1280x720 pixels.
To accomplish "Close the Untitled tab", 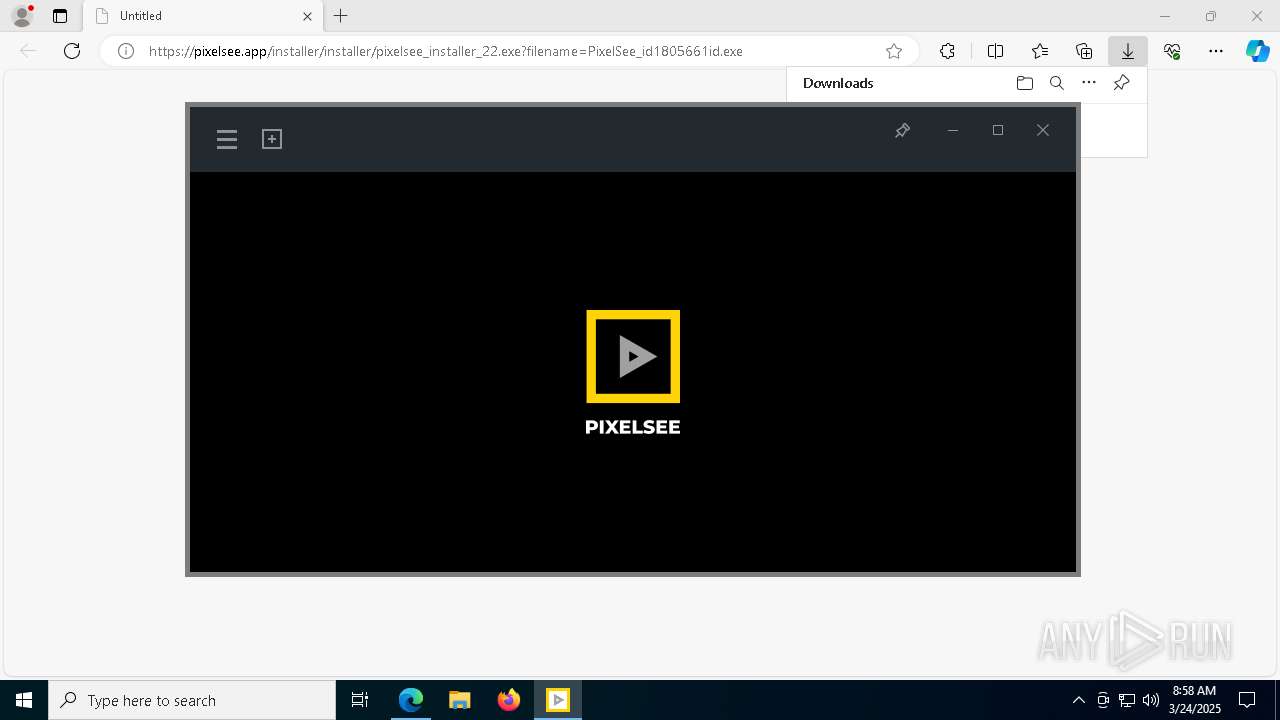I will point(307,16).
